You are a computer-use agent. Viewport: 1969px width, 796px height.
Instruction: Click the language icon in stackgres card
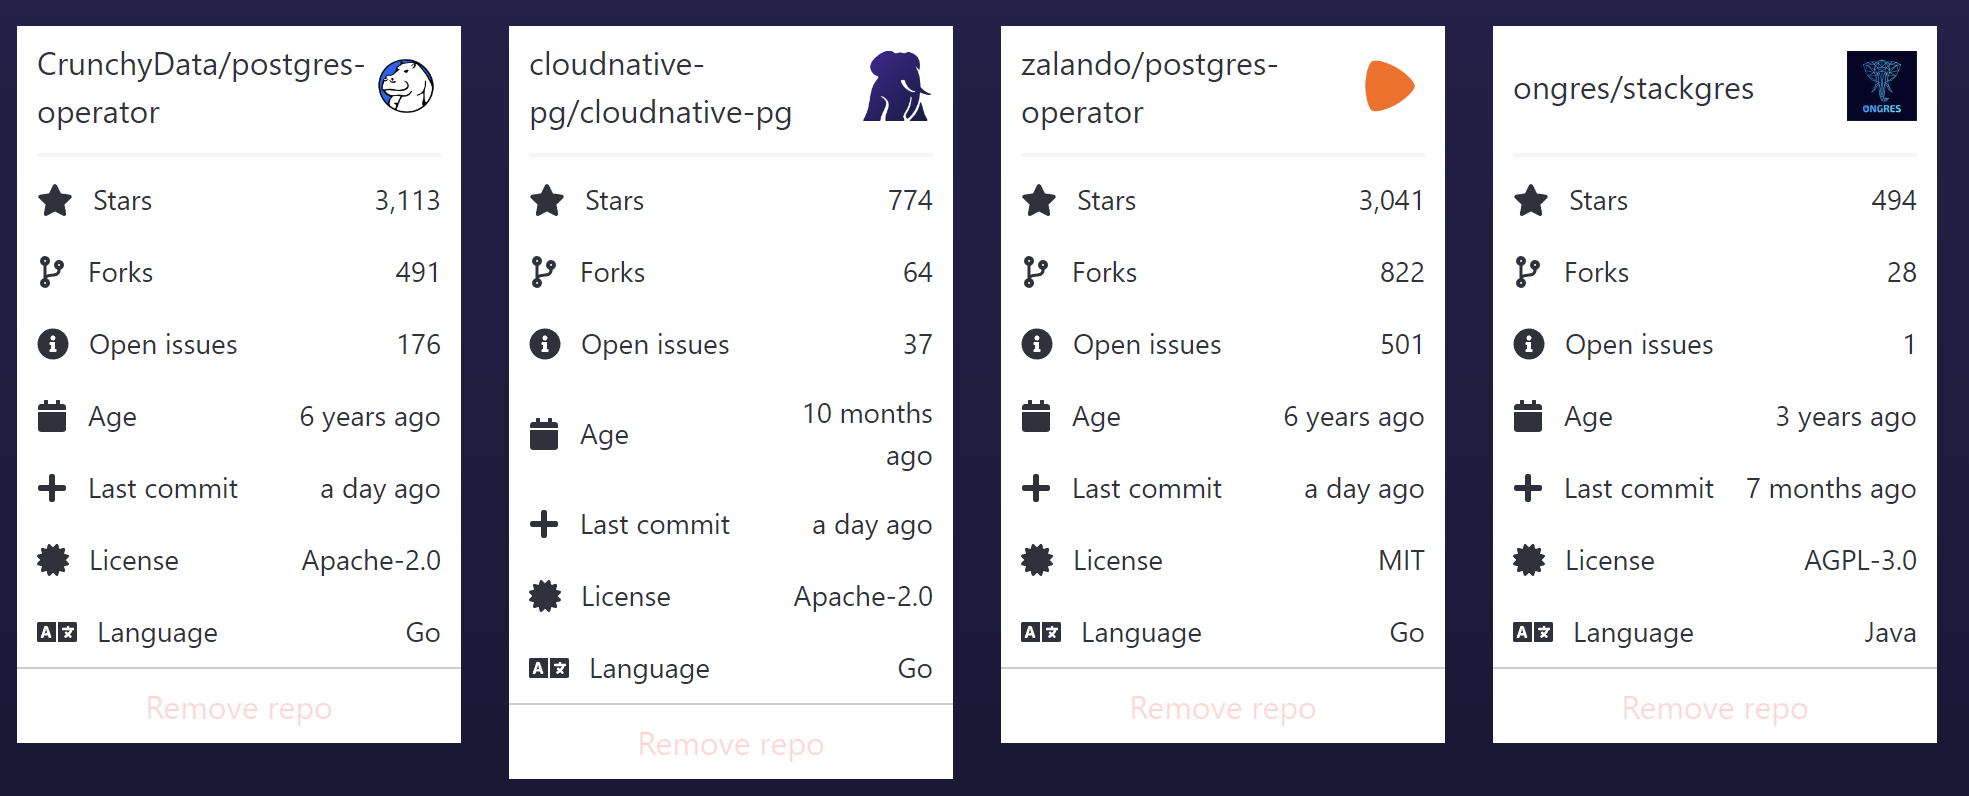1533,632
